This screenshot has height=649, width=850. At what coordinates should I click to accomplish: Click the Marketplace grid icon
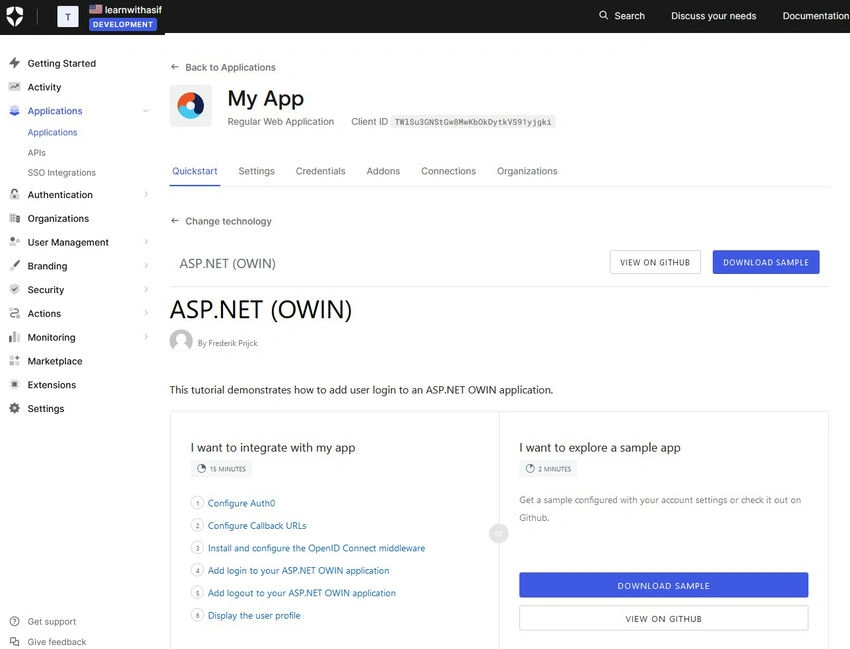(15, 361)
